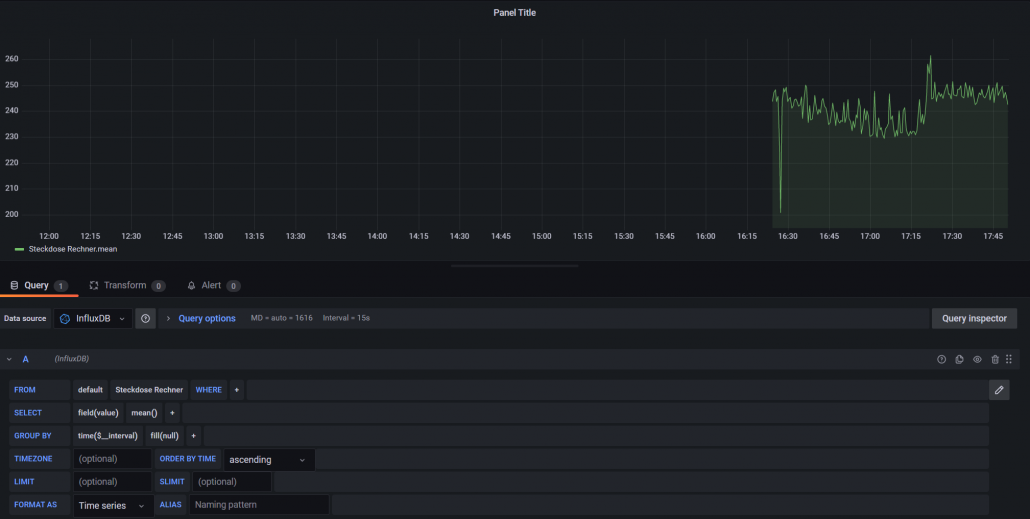1030x519 pixels.
Task: Open the FORMAT AS Time series dropdown
Action: pyautogui.click(x=113, y=505)
